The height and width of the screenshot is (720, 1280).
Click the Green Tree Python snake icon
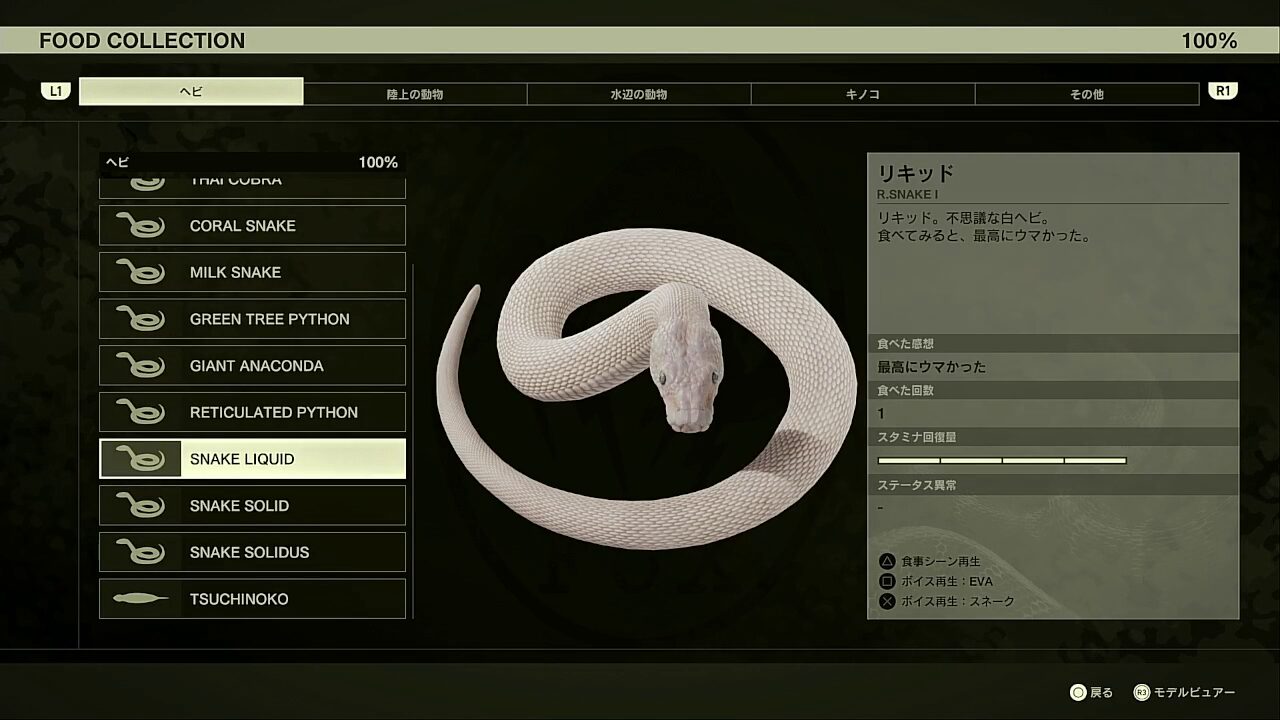pos(141,319)
